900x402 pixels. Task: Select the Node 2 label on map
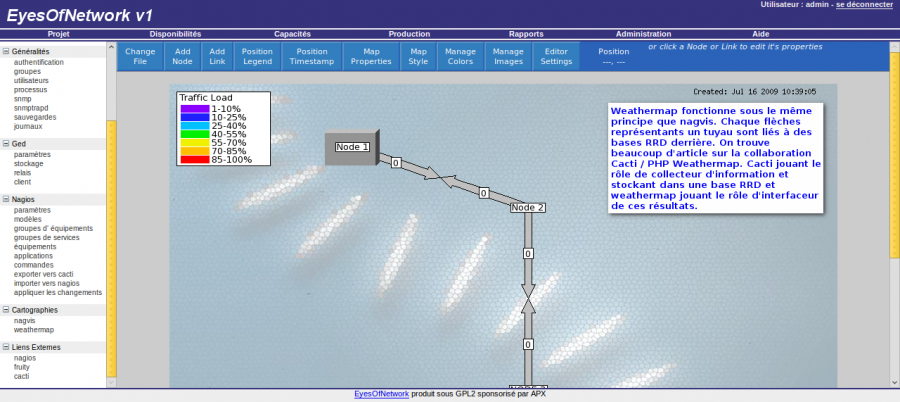tap(527, 207)
